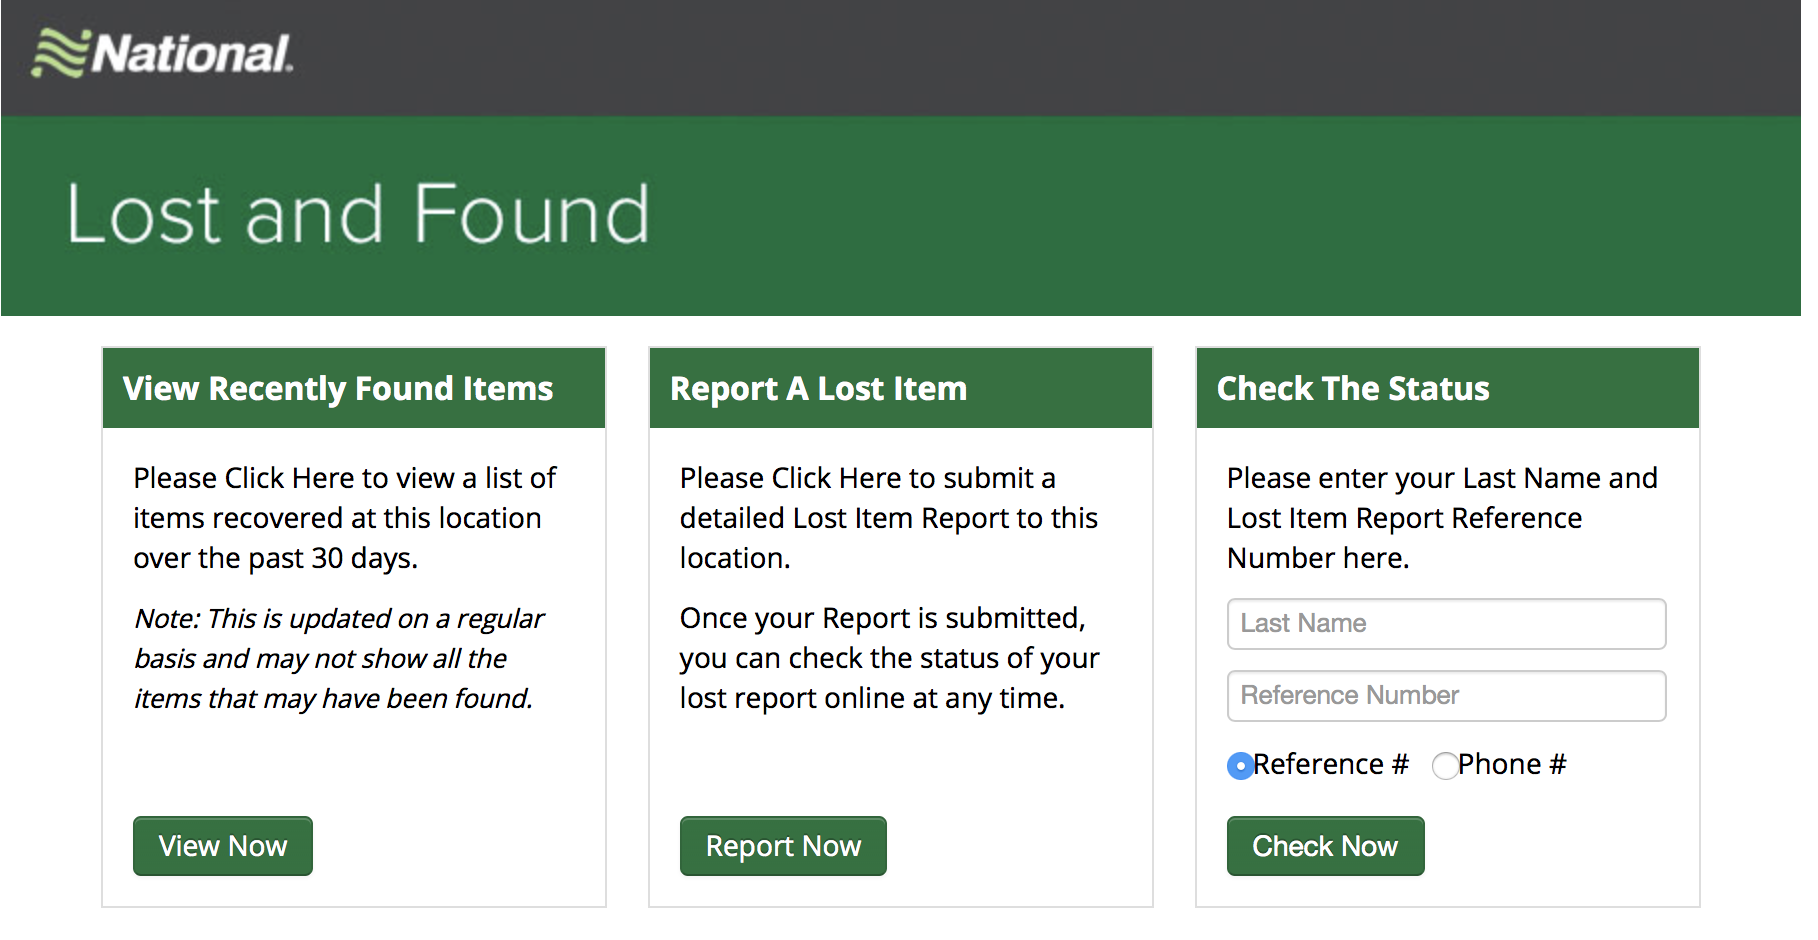Select the View Recently Found Items panel
The height and width of the screenshot is (940, 1818).
tap(353, 630)
